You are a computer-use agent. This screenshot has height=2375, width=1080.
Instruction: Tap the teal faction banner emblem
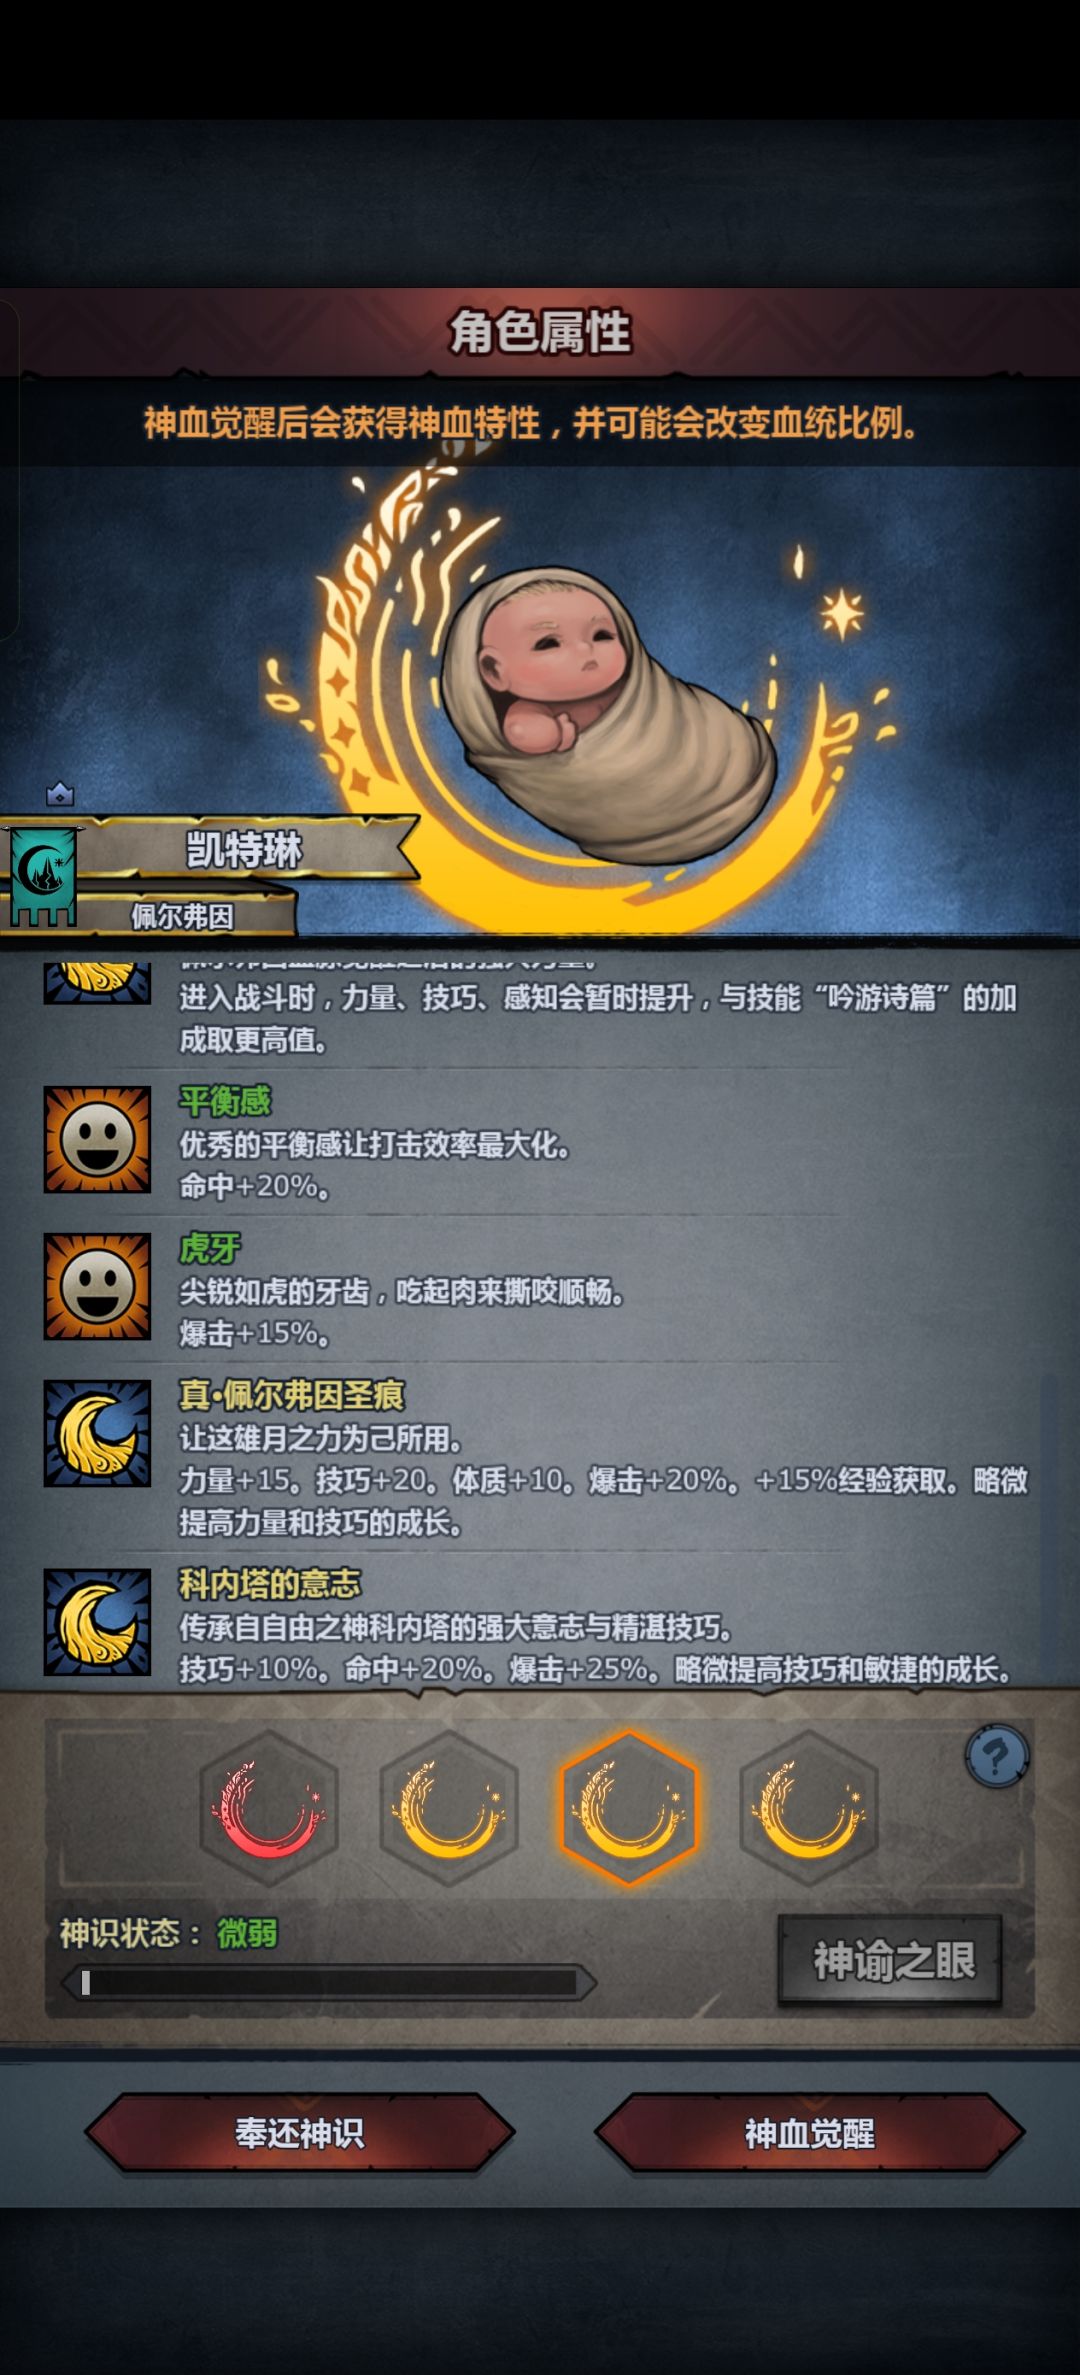click(x=43, y=877)
